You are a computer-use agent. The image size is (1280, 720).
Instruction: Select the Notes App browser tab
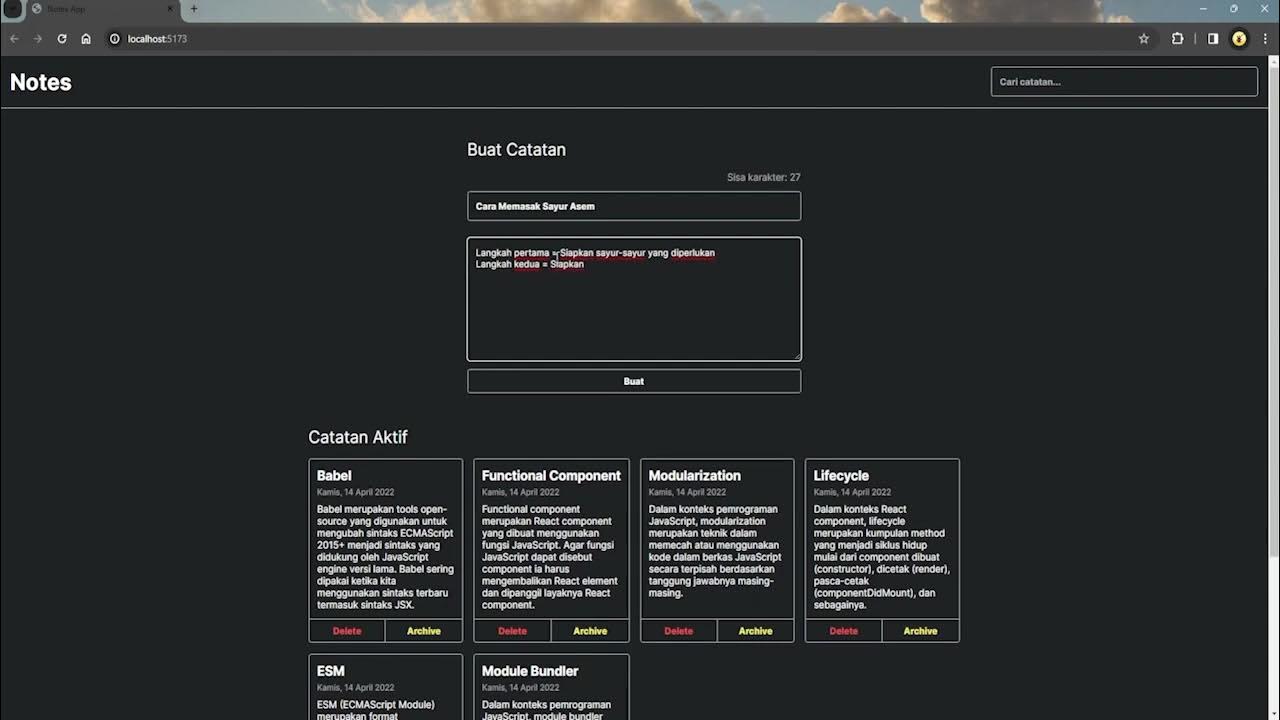[104, 9]
